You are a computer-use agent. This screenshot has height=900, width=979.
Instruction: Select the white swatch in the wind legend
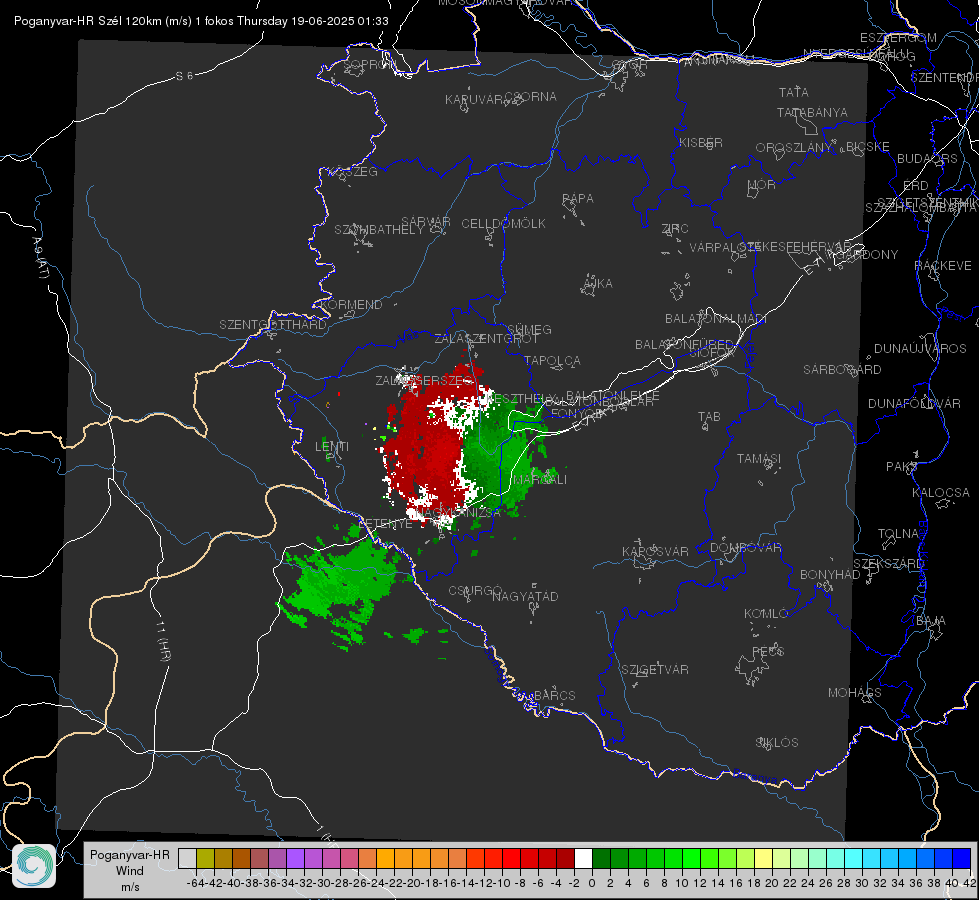tap(583, 858)
